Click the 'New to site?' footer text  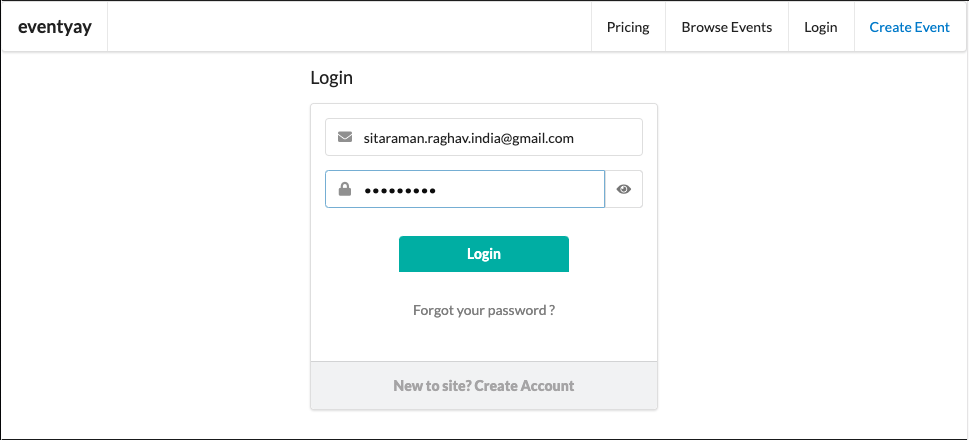click(433, 386)
